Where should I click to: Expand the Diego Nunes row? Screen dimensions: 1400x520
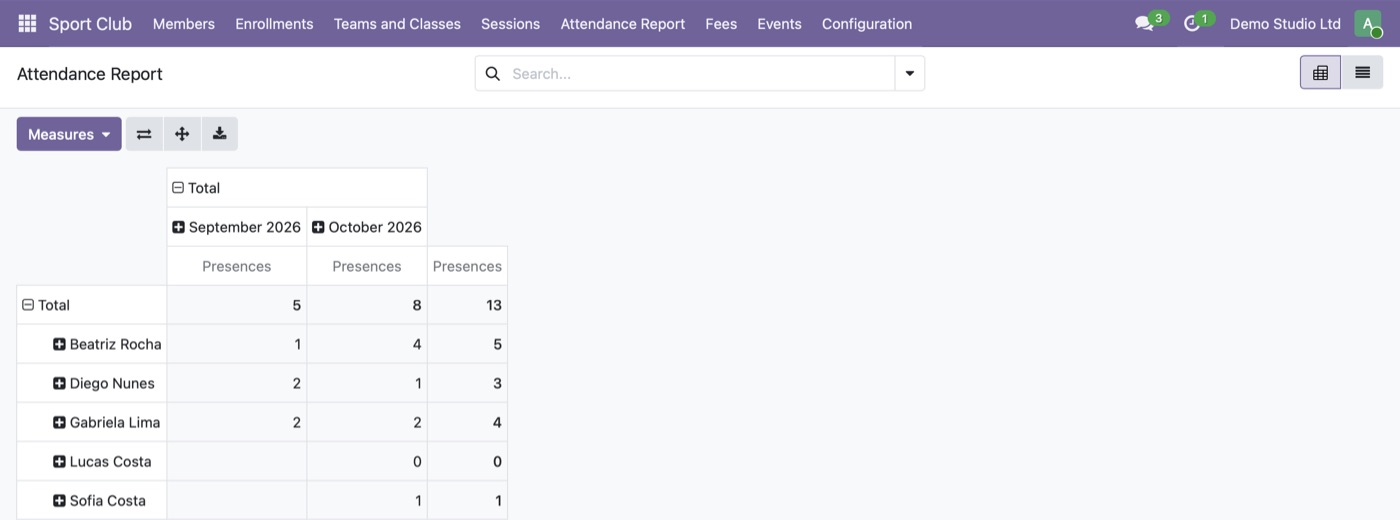click(x=92, y=383)
